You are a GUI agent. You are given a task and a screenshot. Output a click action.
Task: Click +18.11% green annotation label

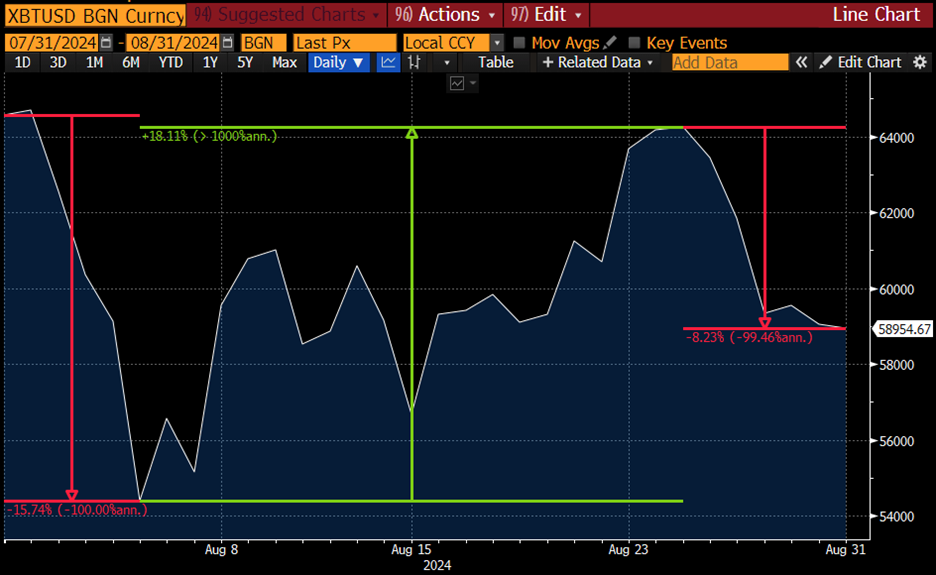pos(209,136)
